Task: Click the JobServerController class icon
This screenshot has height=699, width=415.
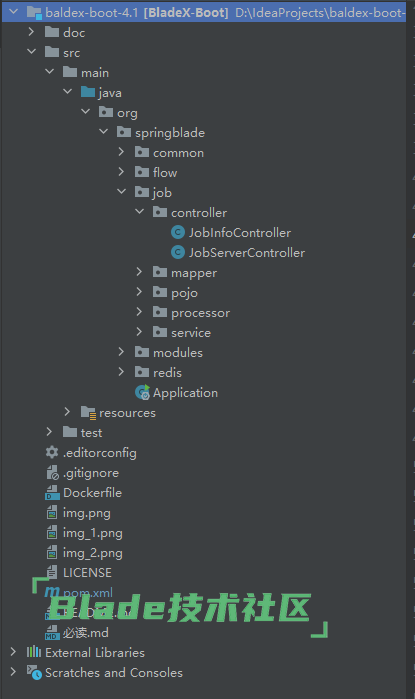Action: 178,252
